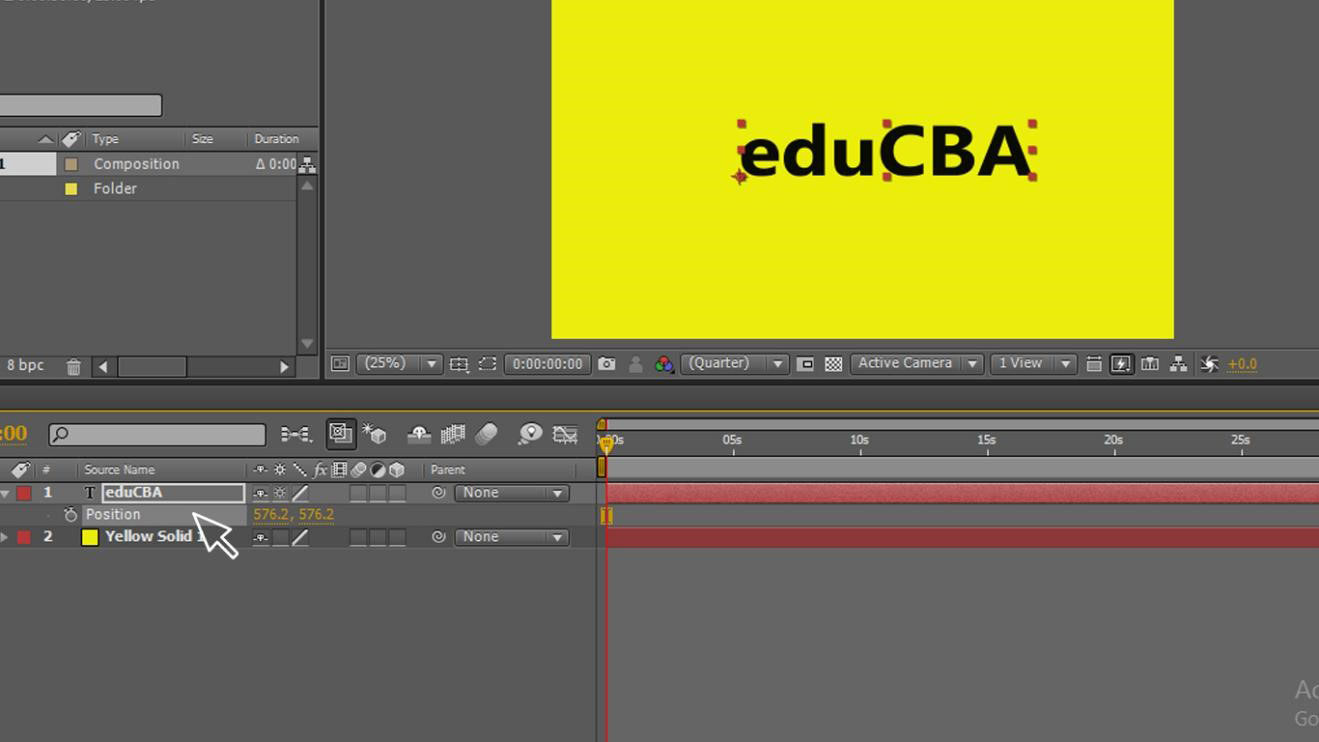Image resolution: width=1319 pixels, height=742 pixels.
Task: Click the timeline layer search field
Action: pos(157,434)
